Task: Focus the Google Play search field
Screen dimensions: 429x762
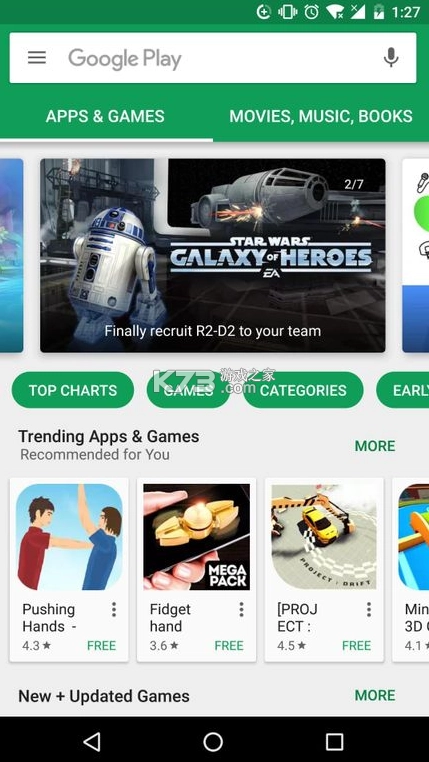Action: pos(213,58)
